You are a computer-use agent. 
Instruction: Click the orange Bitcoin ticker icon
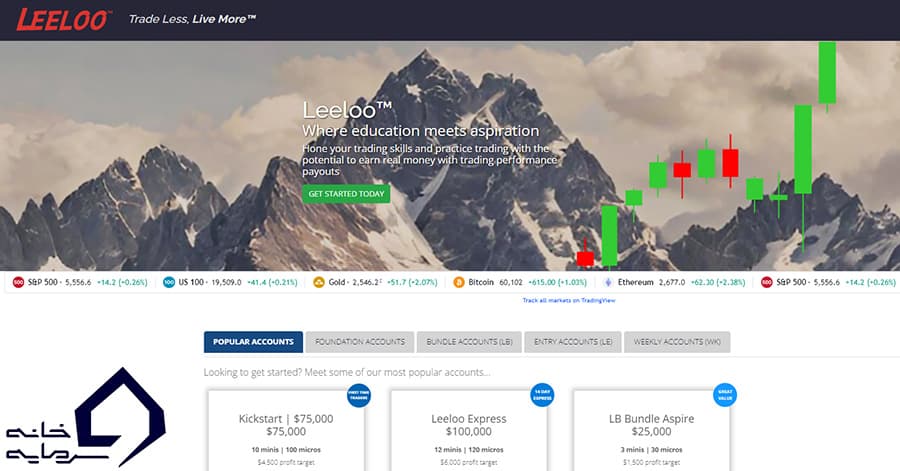(x=459, y=282)
